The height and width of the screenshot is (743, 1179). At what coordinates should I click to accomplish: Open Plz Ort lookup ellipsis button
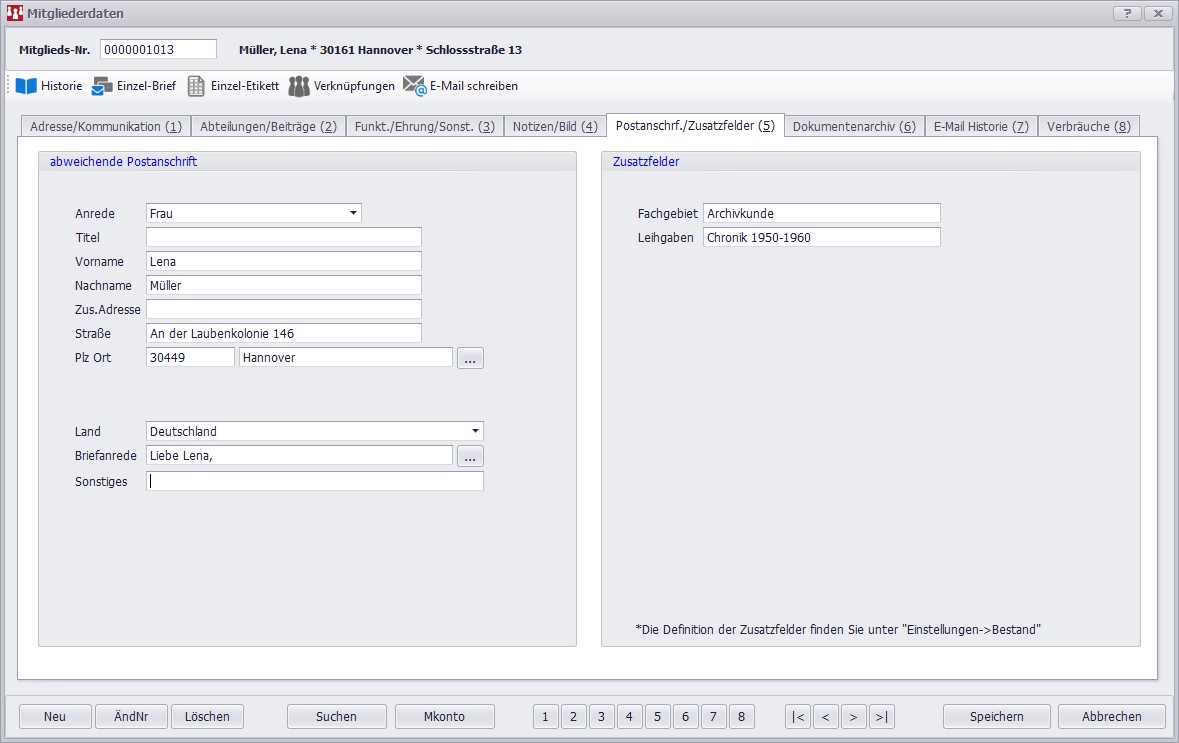[x=470, y=358]
